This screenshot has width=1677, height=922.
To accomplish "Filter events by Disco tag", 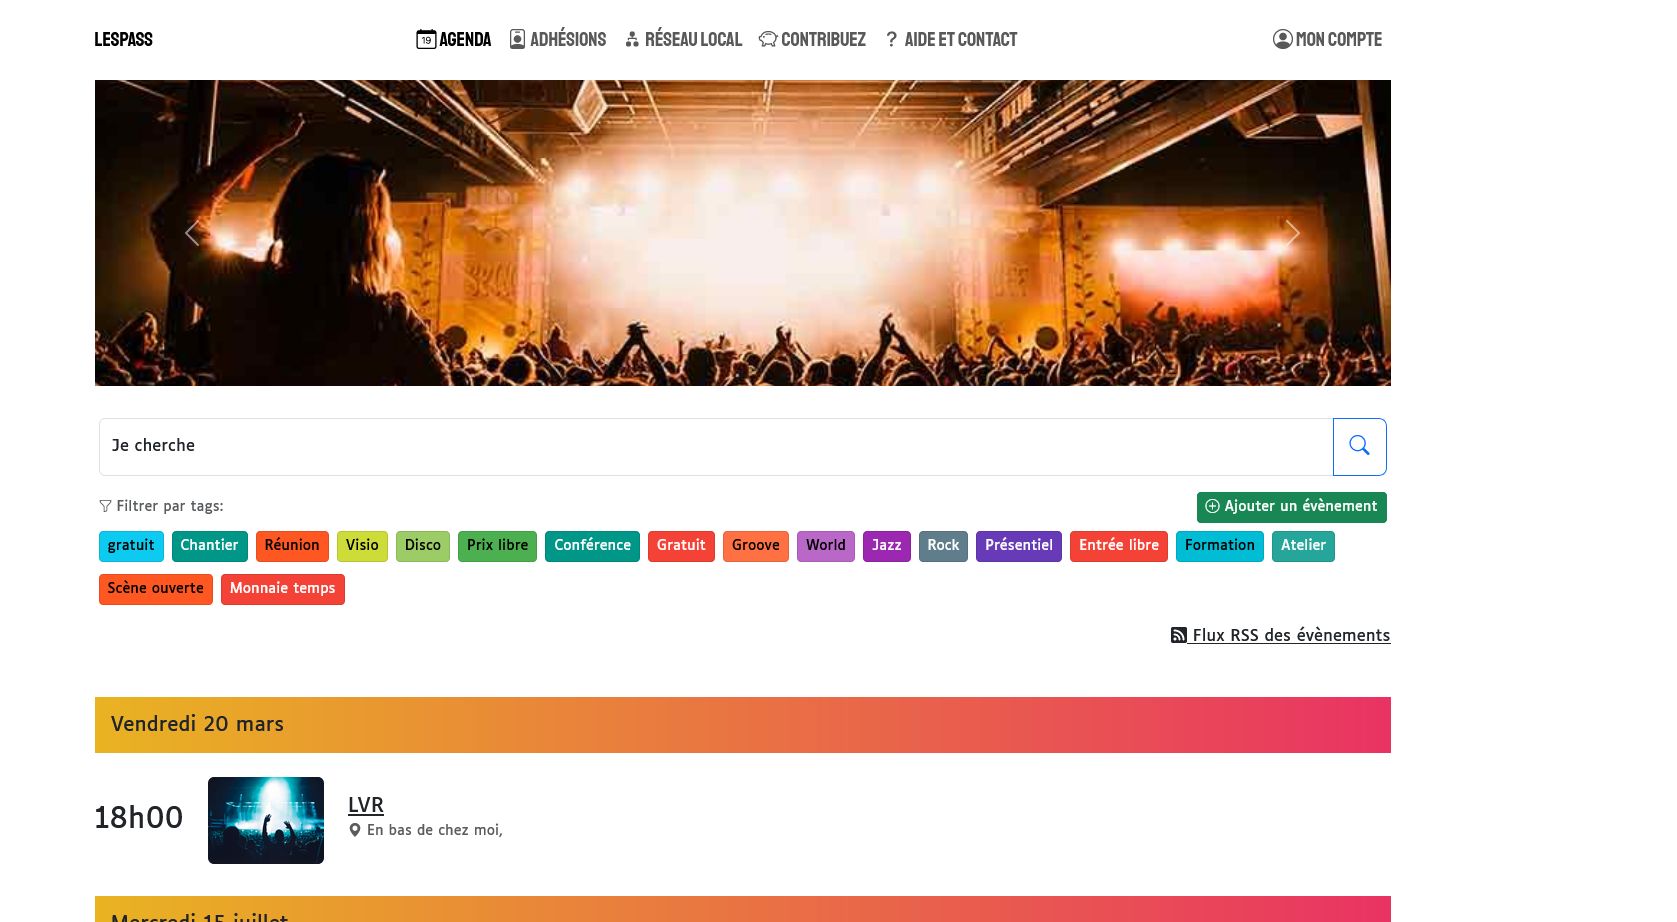I will click(x=422, y=546).
